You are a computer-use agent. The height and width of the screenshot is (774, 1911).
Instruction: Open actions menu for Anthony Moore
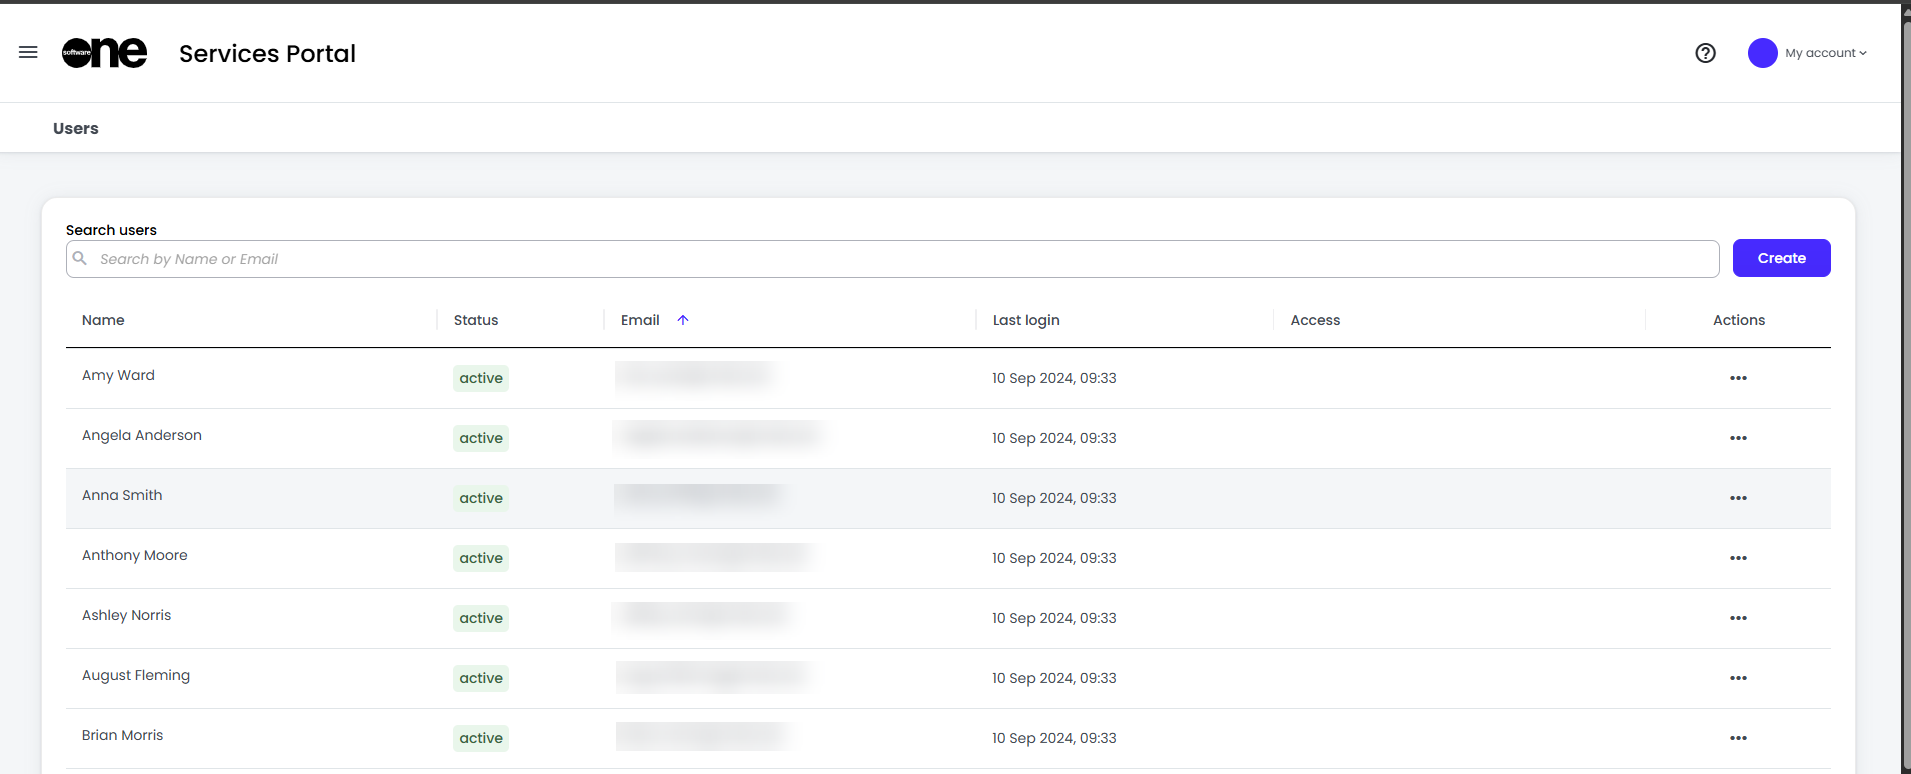(x=1738, y=558)
